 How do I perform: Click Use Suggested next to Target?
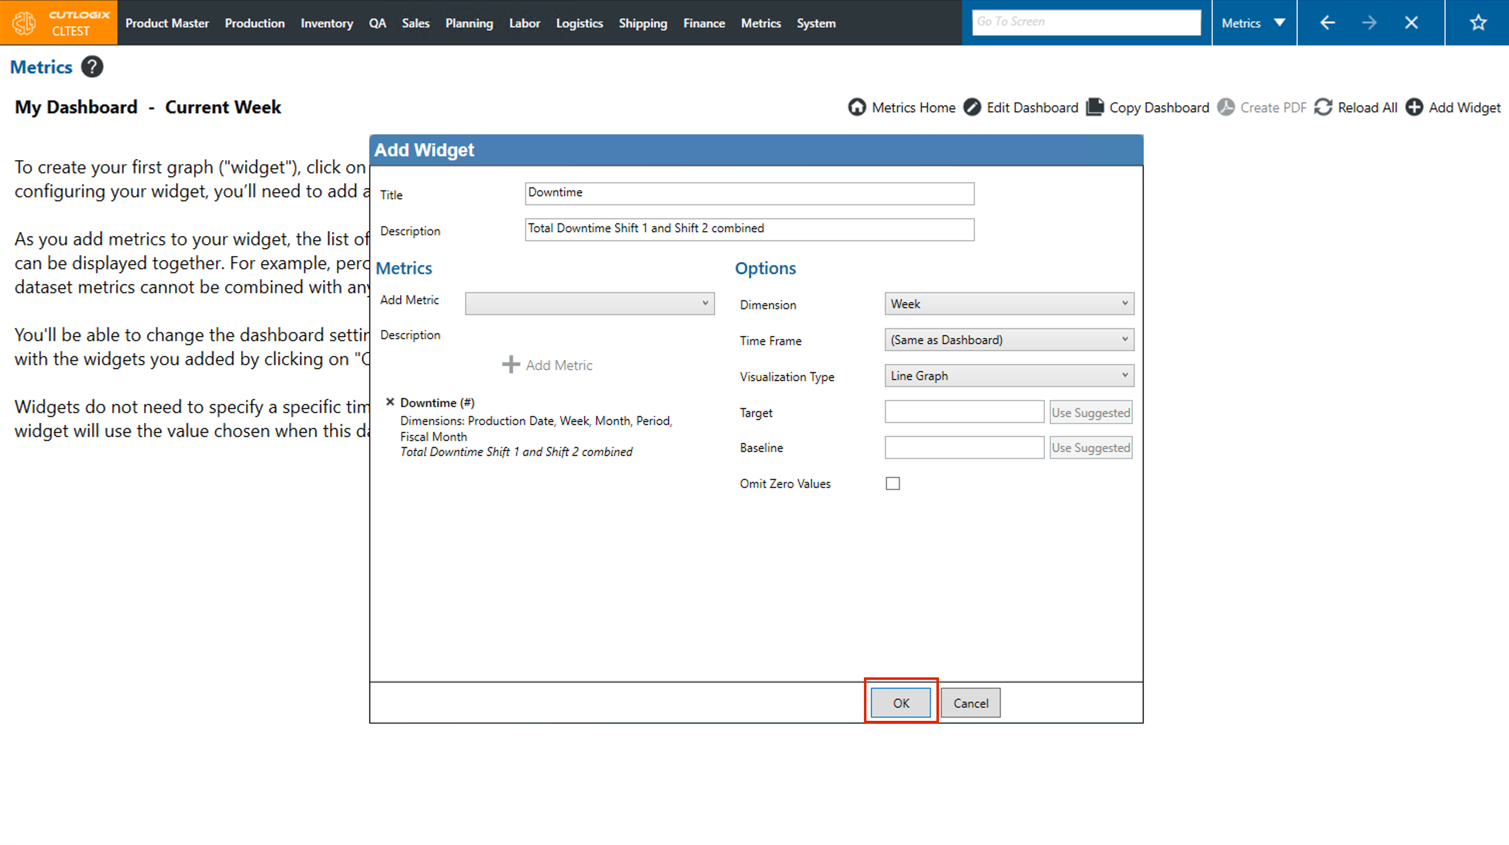(1090, 412)
